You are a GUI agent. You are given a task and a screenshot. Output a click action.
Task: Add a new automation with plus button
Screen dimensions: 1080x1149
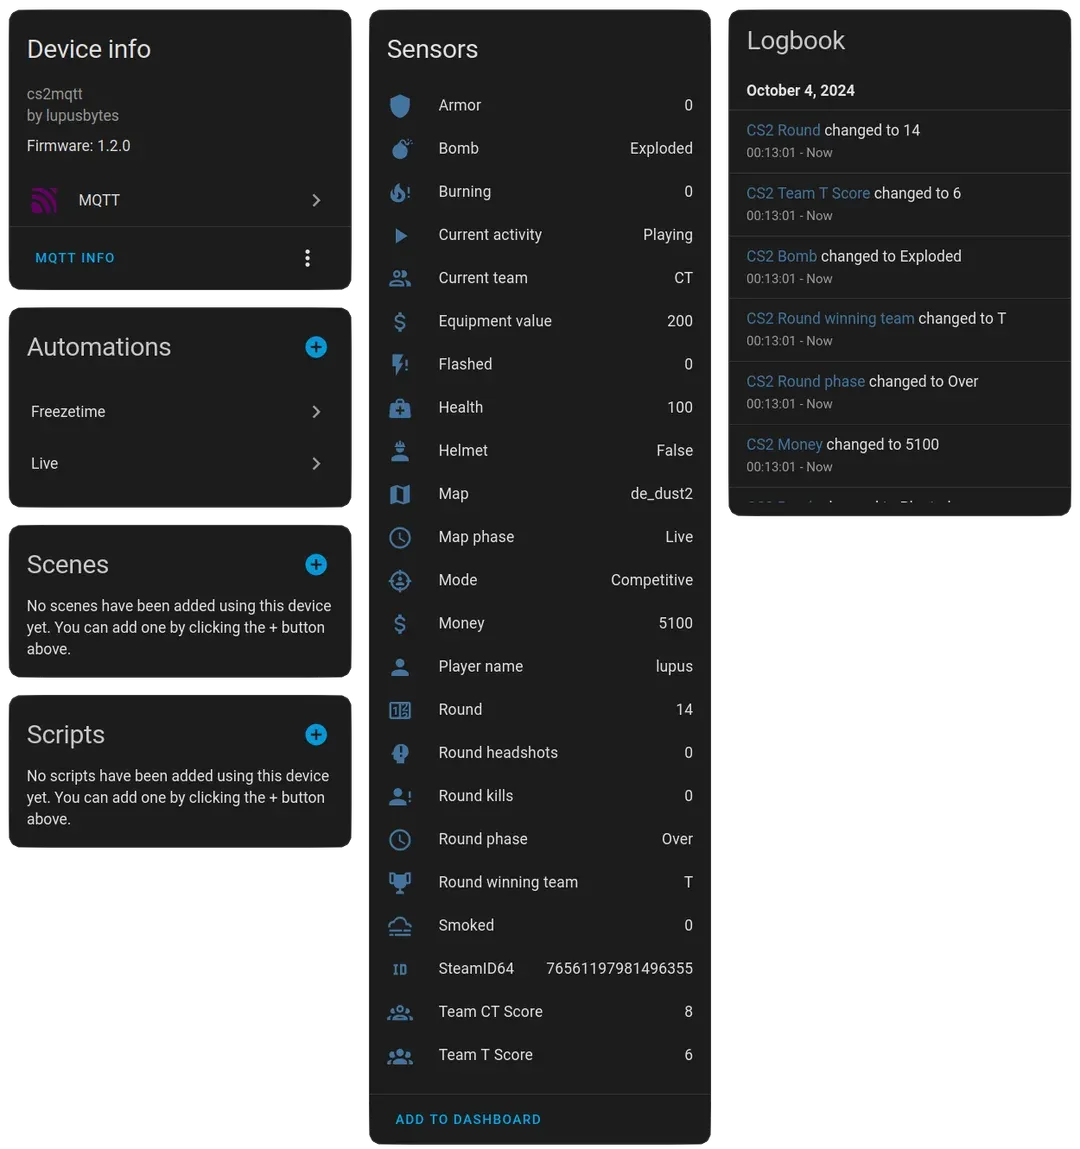(316, 347)
